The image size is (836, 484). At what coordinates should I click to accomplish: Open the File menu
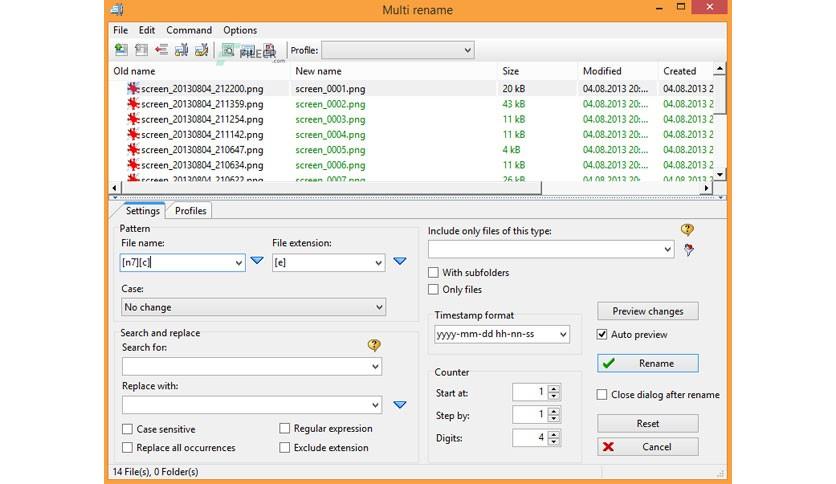(x=120, y=30)
